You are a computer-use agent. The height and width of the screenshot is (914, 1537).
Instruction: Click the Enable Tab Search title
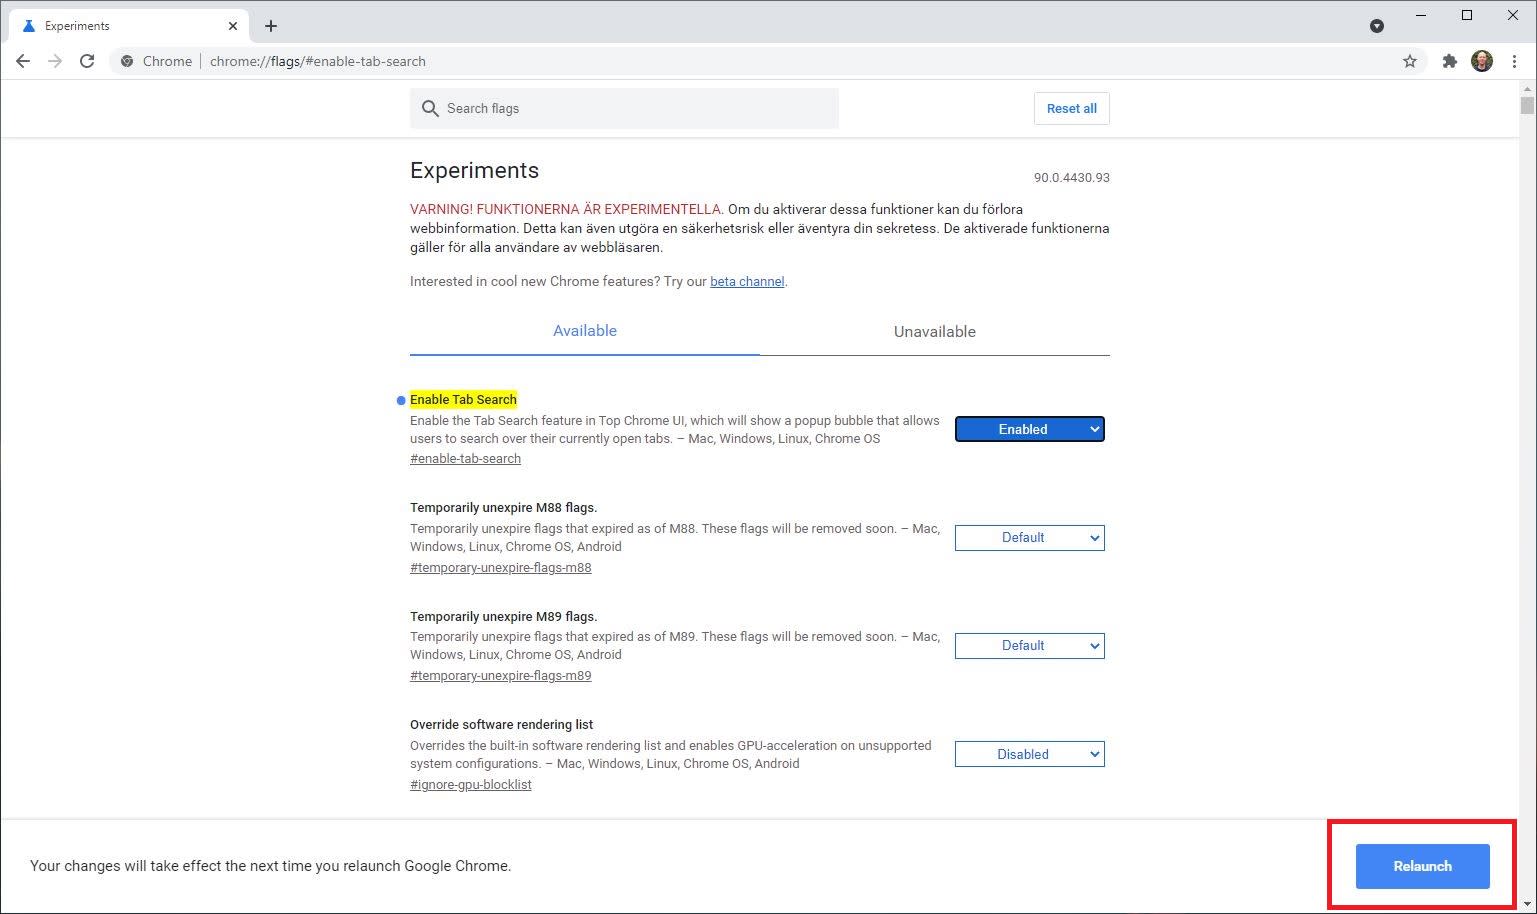click(463, 399)
